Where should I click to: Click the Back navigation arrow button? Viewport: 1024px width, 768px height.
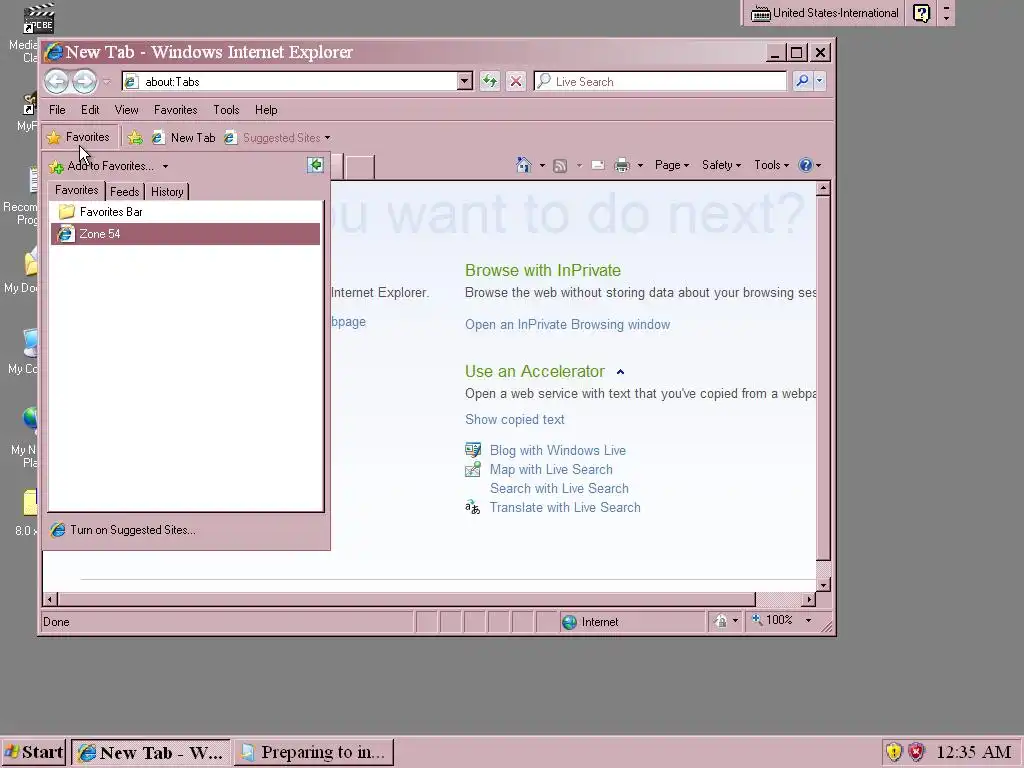(x=57, y=81)
